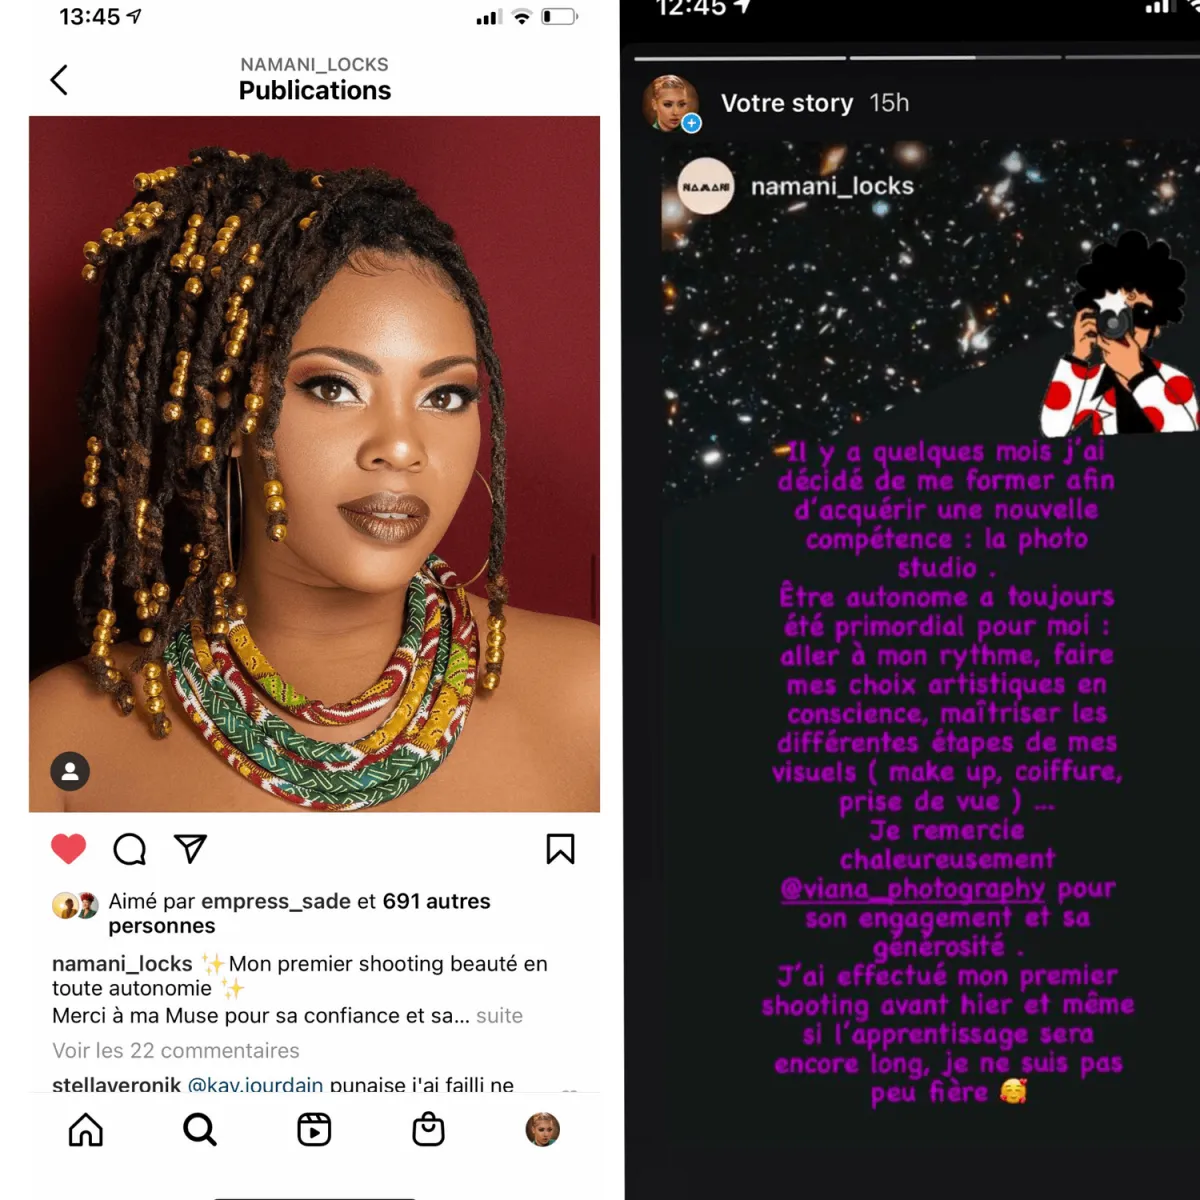Open comments with the speech bubble icon

point(130,849)
